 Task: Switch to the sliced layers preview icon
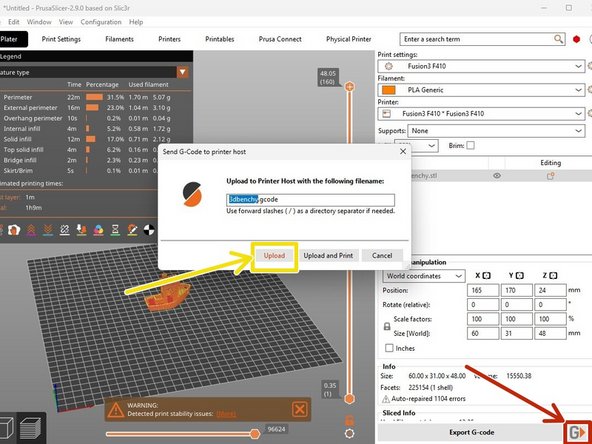tap(30, 428)
